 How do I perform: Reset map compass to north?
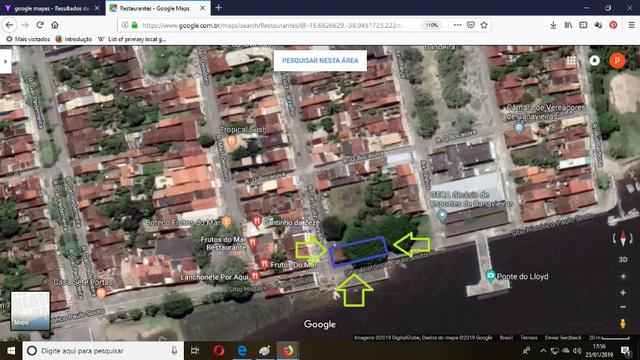623,238
